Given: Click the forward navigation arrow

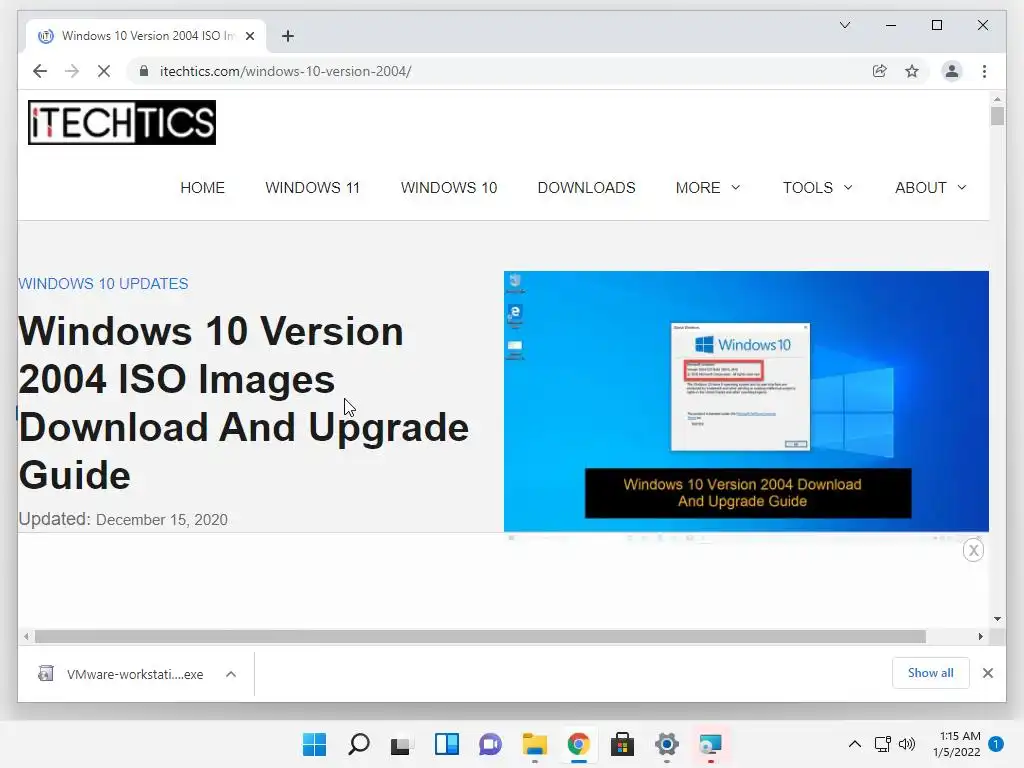Looking at the screenshot, I should [x=72, y=71].
